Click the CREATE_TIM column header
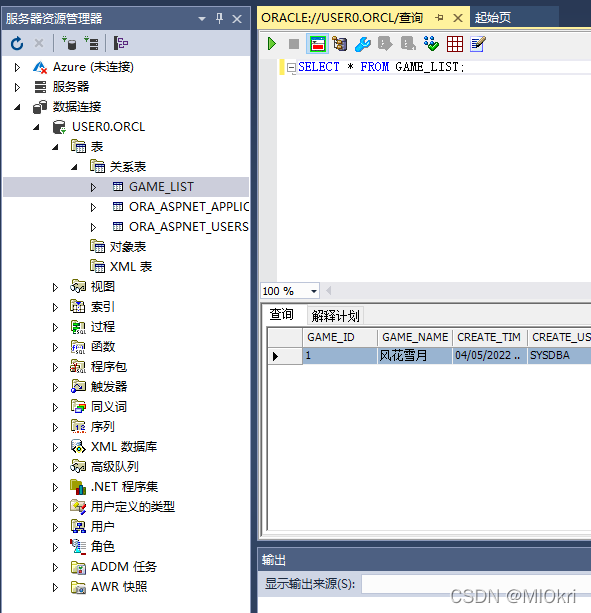Screen dimensions: 591x613 (x=490, y=337)
